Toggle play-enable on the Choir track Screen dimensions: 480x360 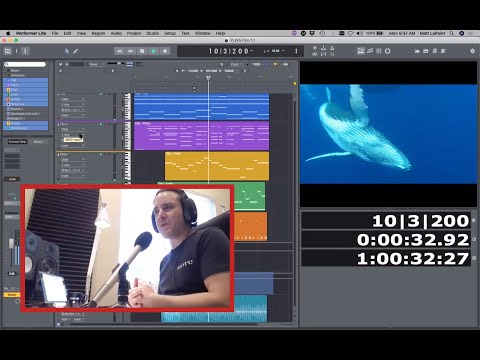(101, 154)
